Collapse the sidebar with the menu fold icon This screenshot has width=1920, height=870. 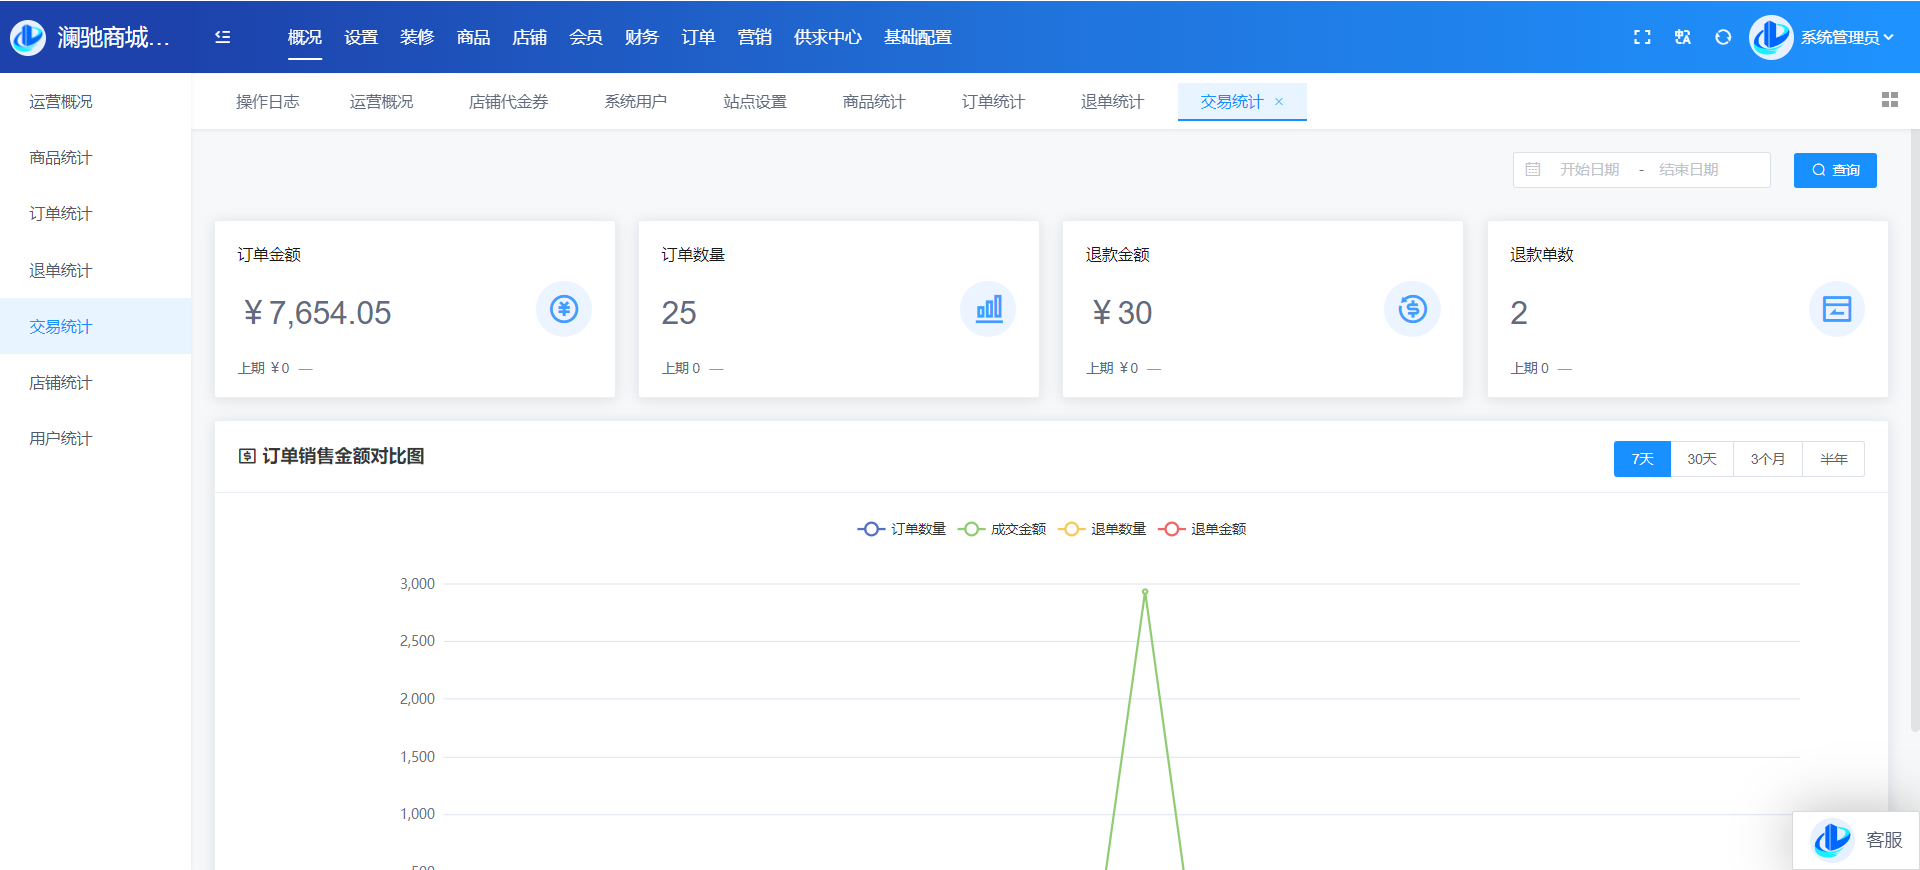[222, 37]
